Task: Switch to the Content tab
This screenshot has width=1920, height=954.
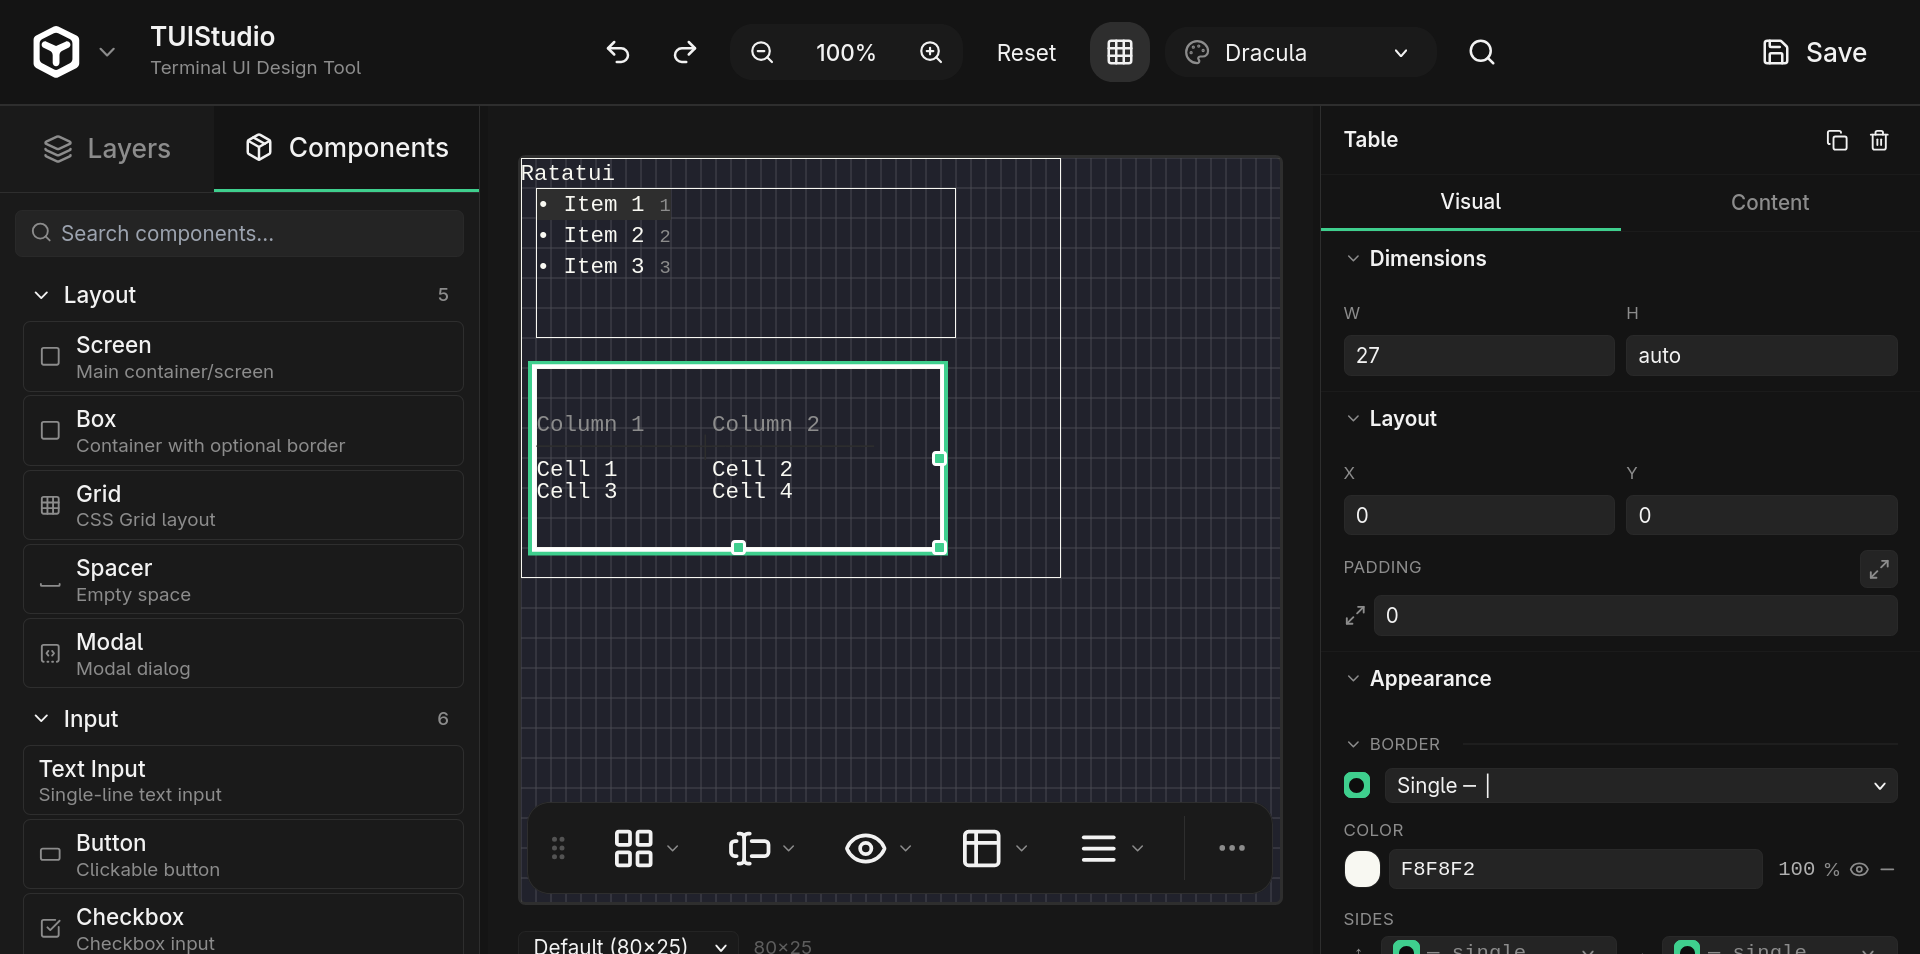Action: pyautogui.click(x=1769, y=202)
